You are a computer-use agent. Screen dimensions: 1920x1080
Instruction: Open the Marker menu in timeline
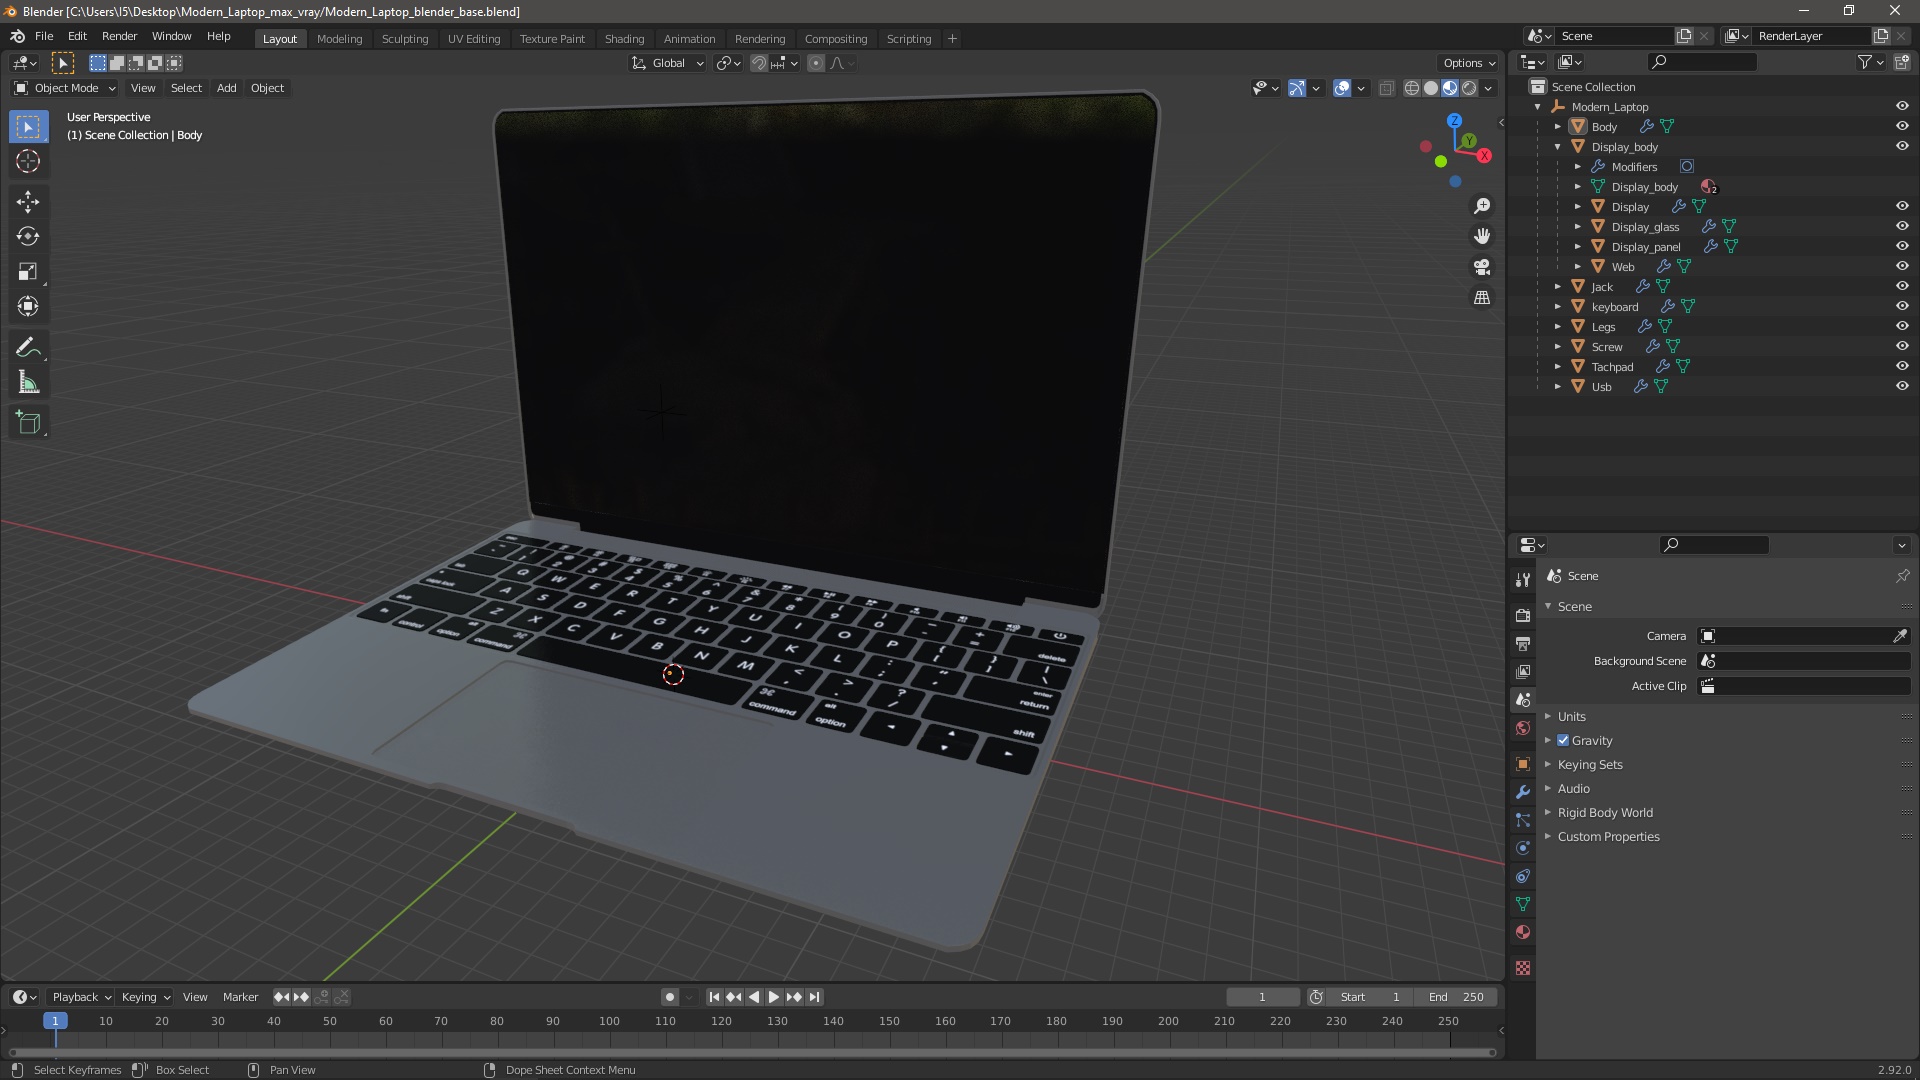pyautogui.click(x=240, y=997)
